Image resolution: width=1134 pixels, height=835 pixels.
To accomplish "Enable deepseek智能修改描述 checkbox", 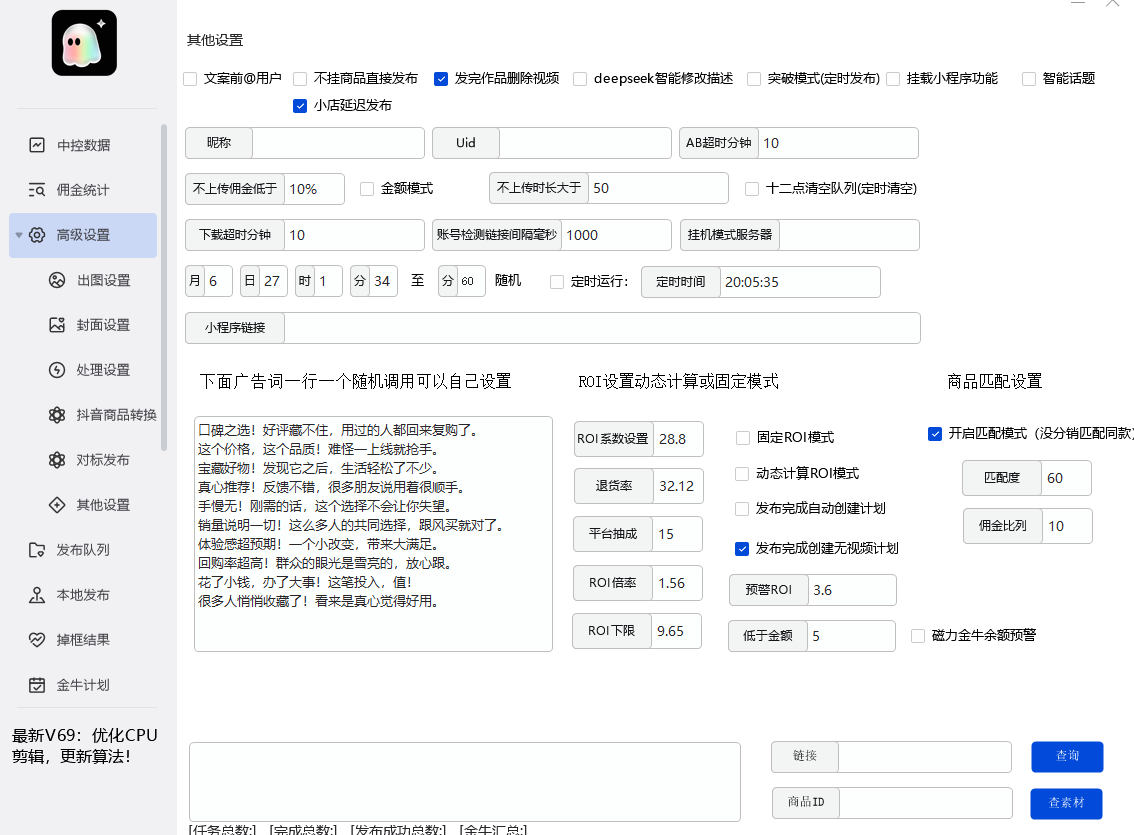I will tap(580, 79).
